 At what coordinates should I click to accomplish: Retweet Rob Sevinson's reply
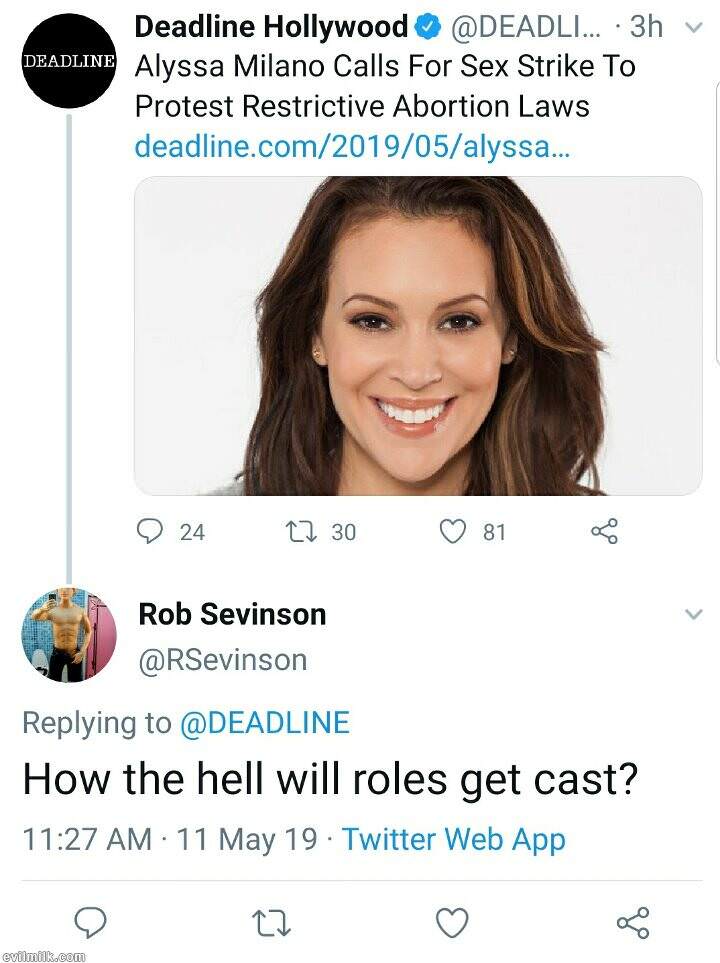(269, 921)
